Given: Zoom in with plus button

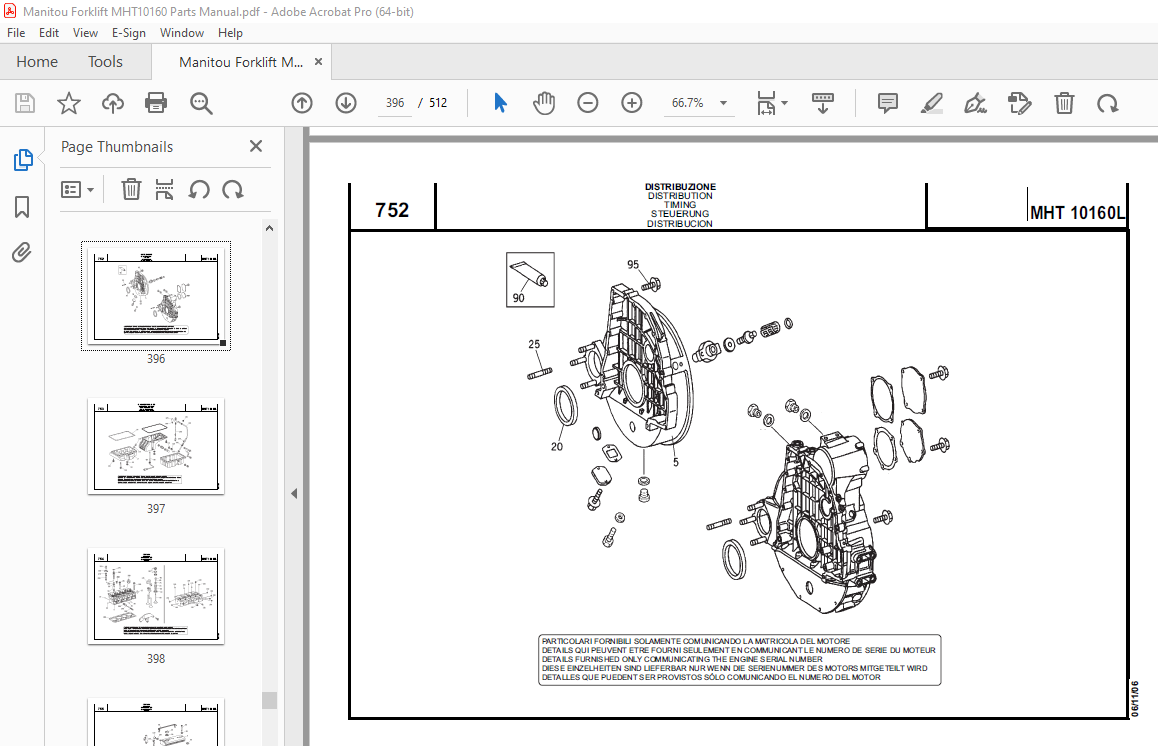Looking at the screenshot, I should tap(631, 103).
